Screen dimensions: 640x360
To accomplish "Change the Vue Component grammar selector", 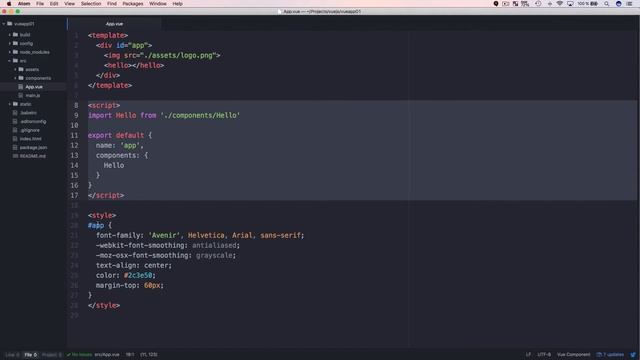I will [573, 355].
